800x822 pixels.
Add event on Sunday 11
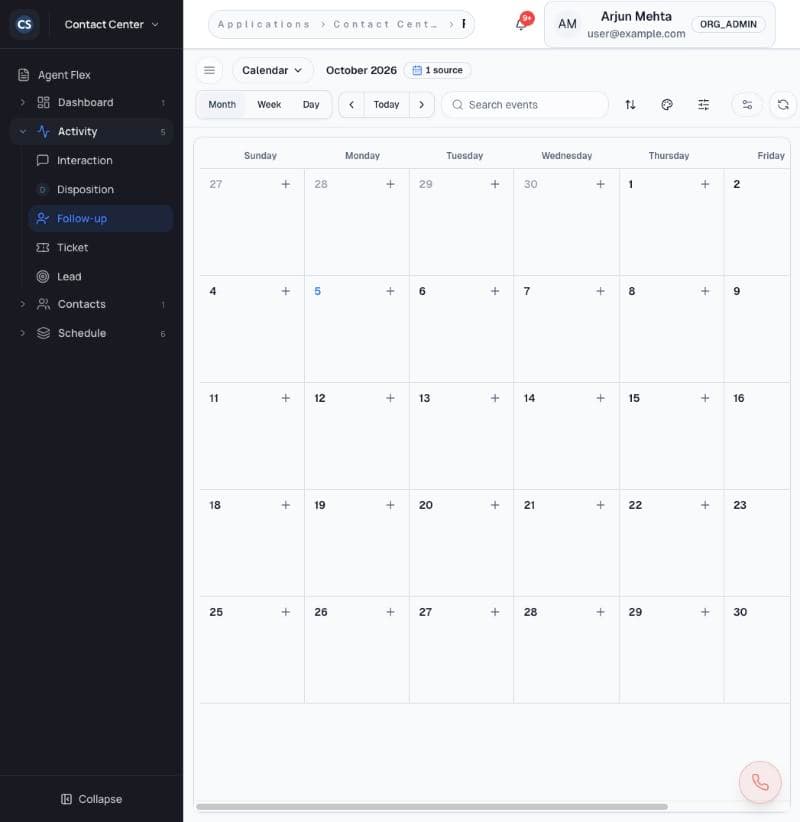click(286, 398)
